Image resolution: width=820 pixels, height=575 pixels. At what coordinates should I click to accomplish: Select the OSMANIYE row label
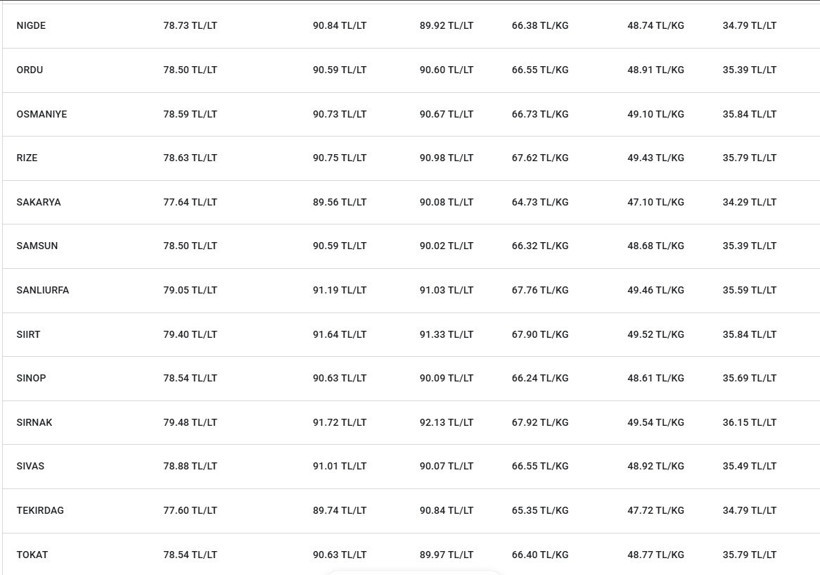click(42, 114)
